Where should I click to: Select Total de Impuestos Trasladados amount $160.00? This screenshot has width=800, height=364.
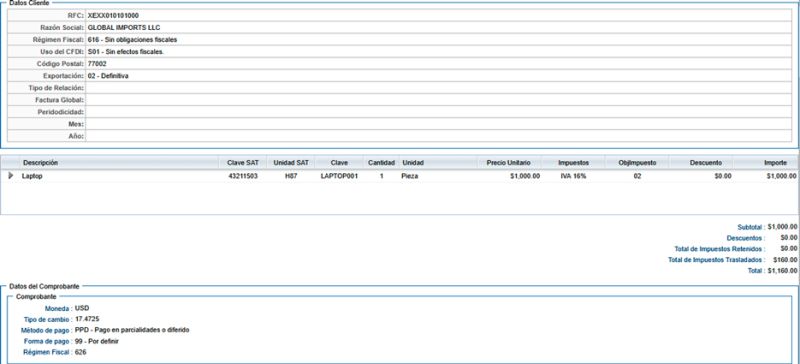coord(785,260)
